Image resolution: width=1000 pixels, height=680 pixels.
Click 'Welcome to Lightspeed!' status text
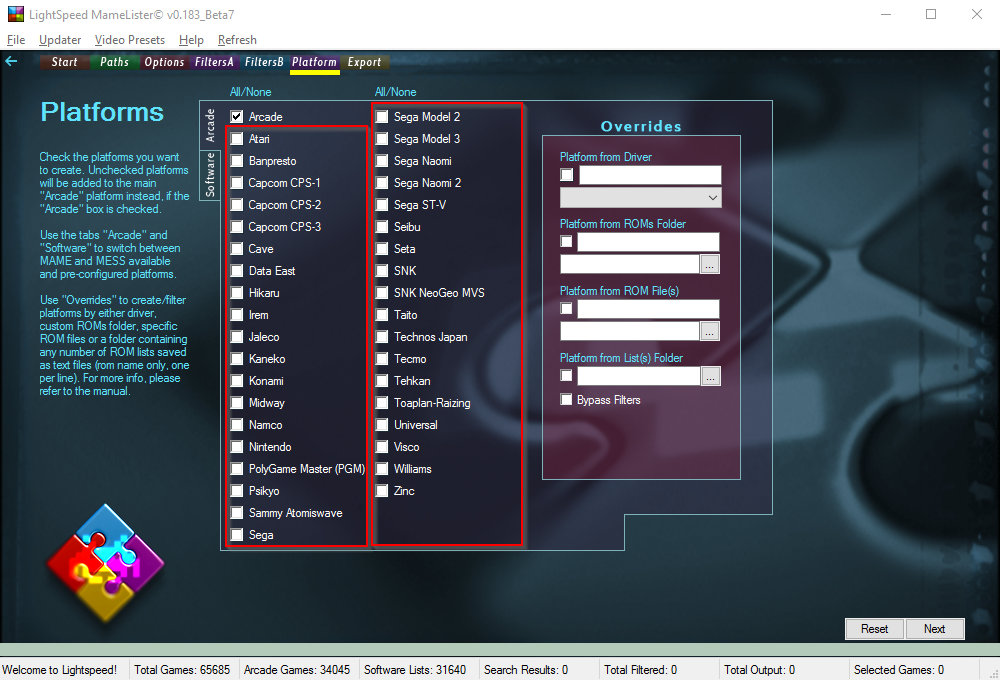point(59,670)
